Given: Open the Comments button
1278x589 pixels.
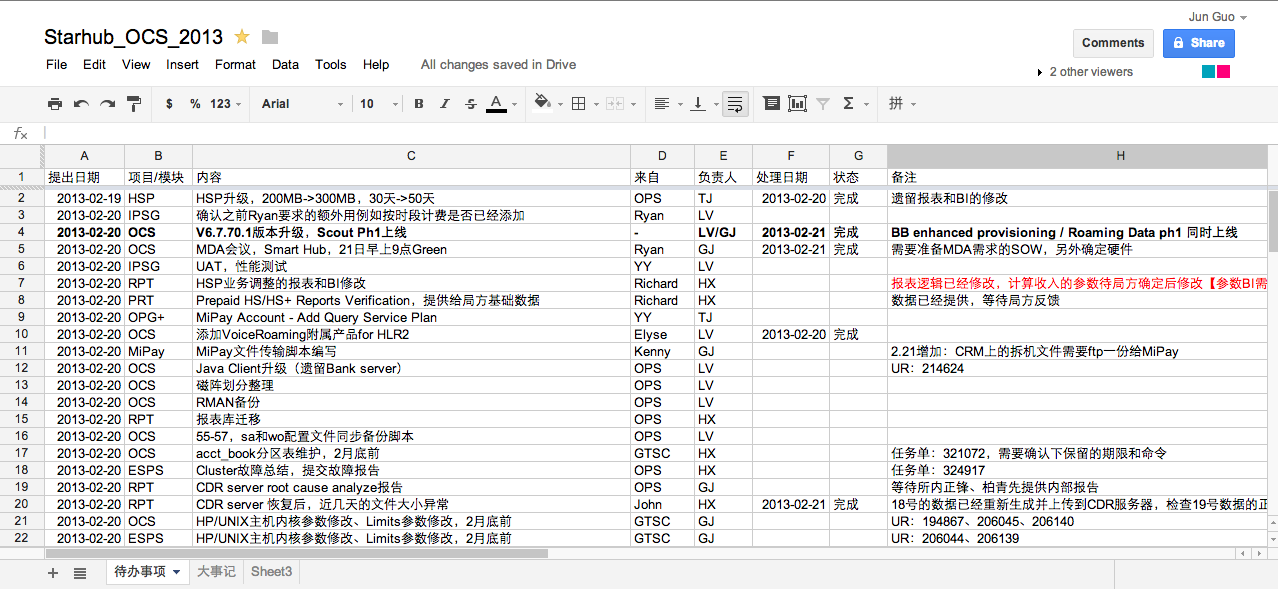Looking at the screenshot, I should pyautogui.click(x=1112, y=43).
